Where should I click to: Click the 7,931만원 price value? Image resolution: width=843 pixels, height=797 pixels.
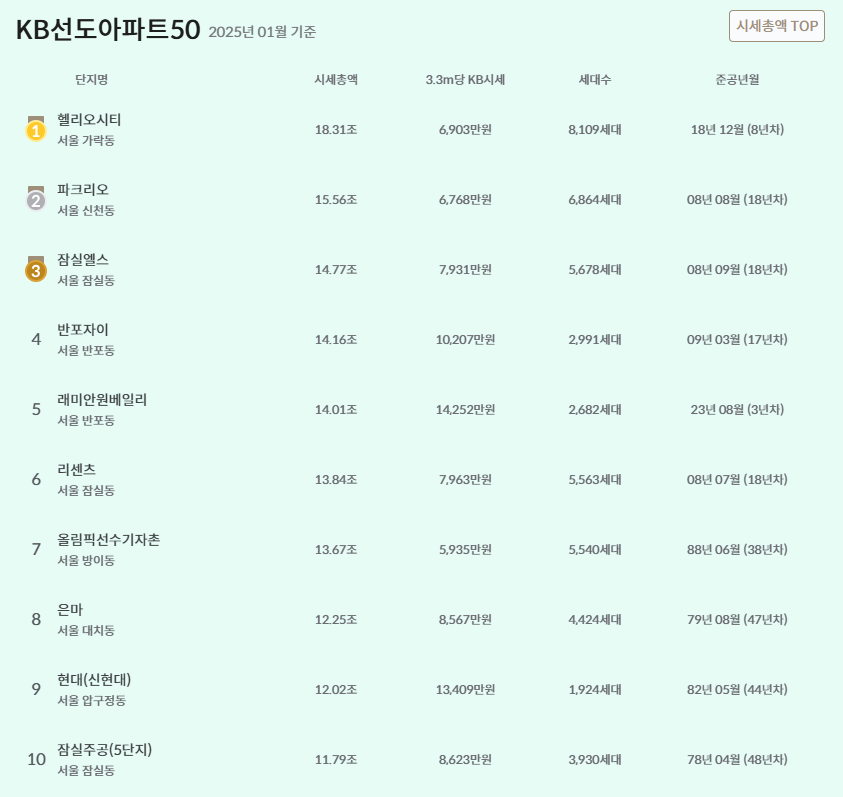[x=465, y=269]
